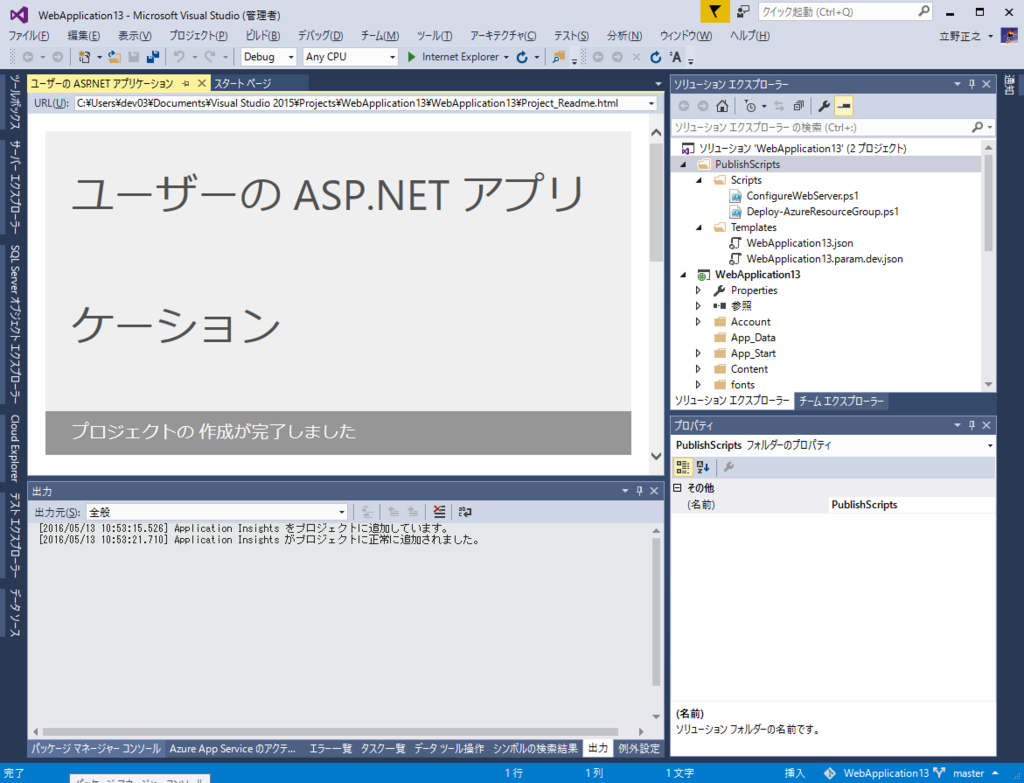Image resolution: width=1024 pixels, height=783 pixels.
Task: Click the Find in Files toolbar icon
Action: (558, 57)
